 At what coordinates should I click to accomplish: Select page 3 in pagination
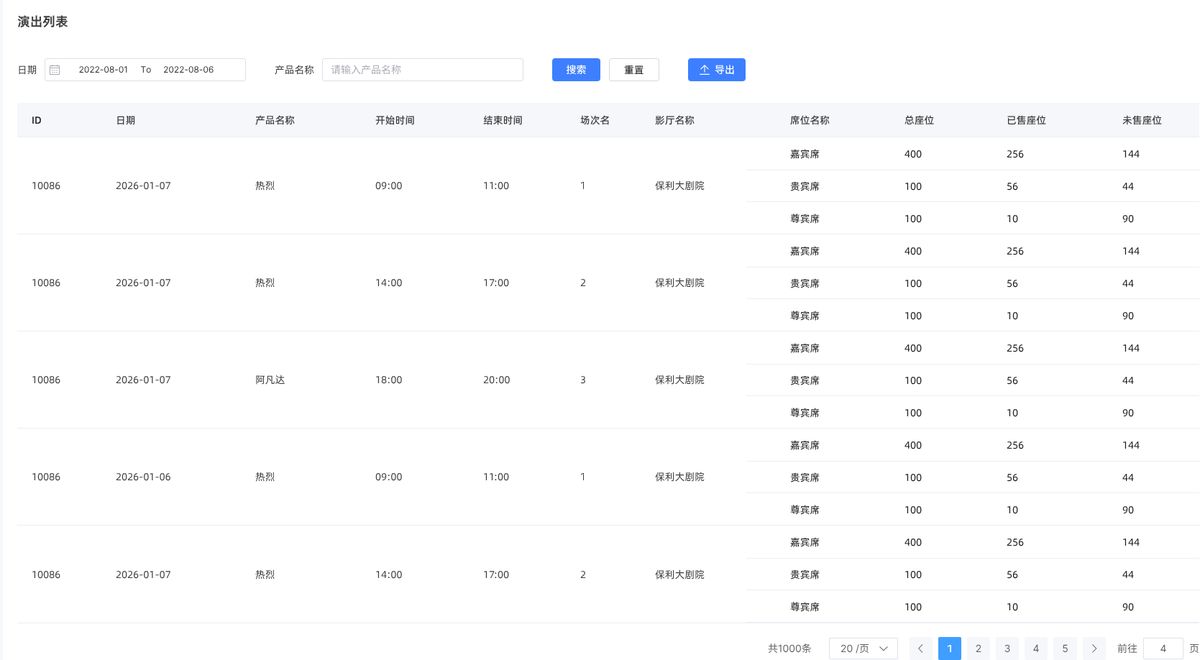pos(1007,649)
